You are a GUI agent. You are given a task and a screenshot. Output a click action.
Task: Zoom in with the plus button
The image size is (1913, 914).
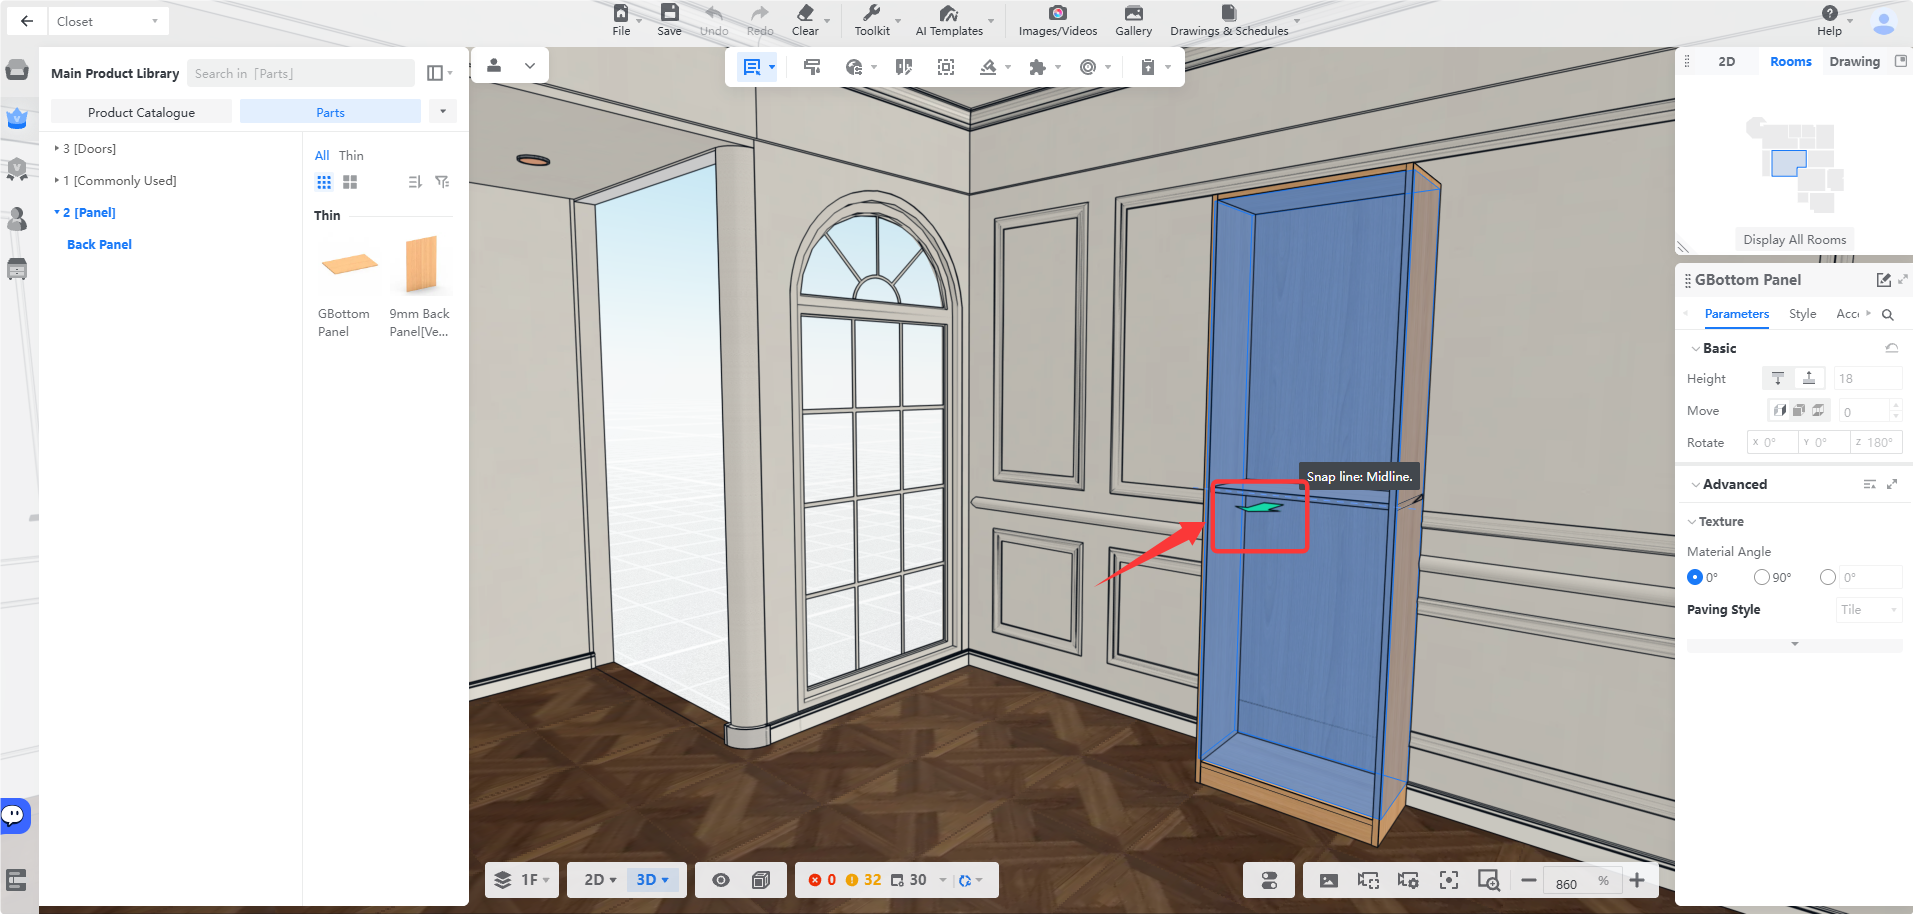1636,880
